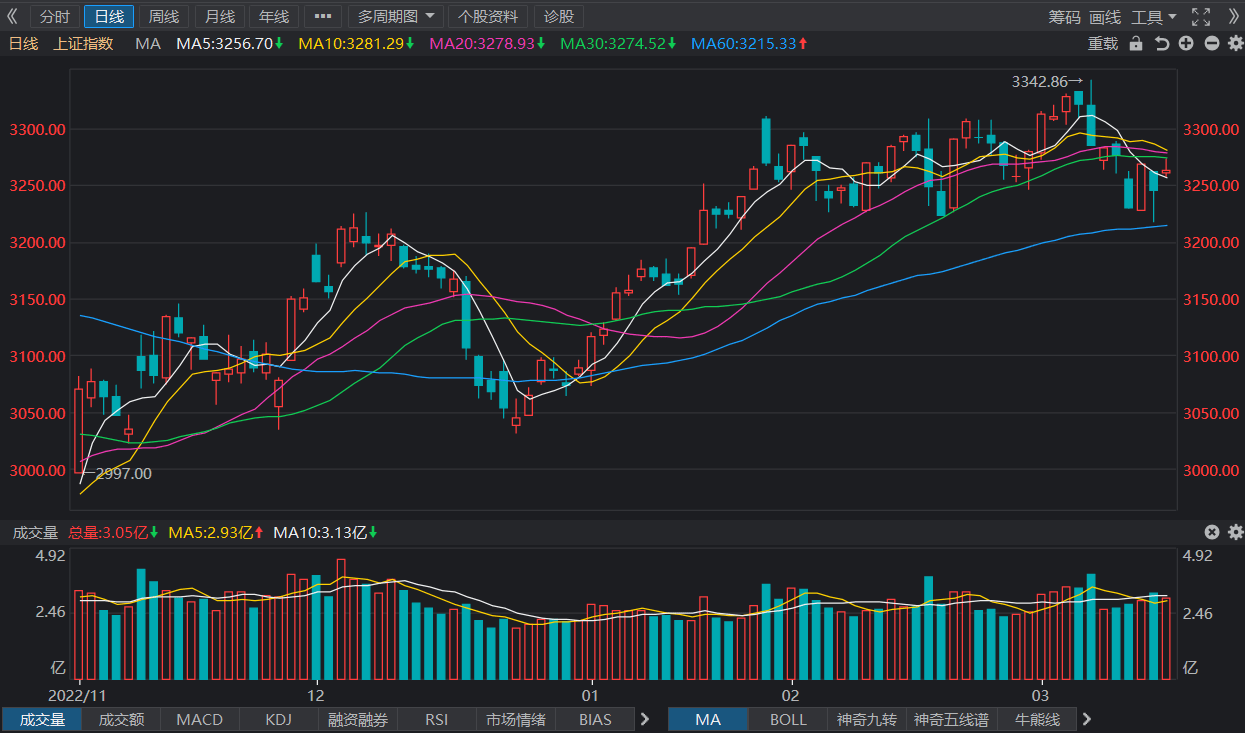Zoom in the chart with the plus icon
The width and height of the screenshot is (1245, 733).
[x=1186, y=43]
